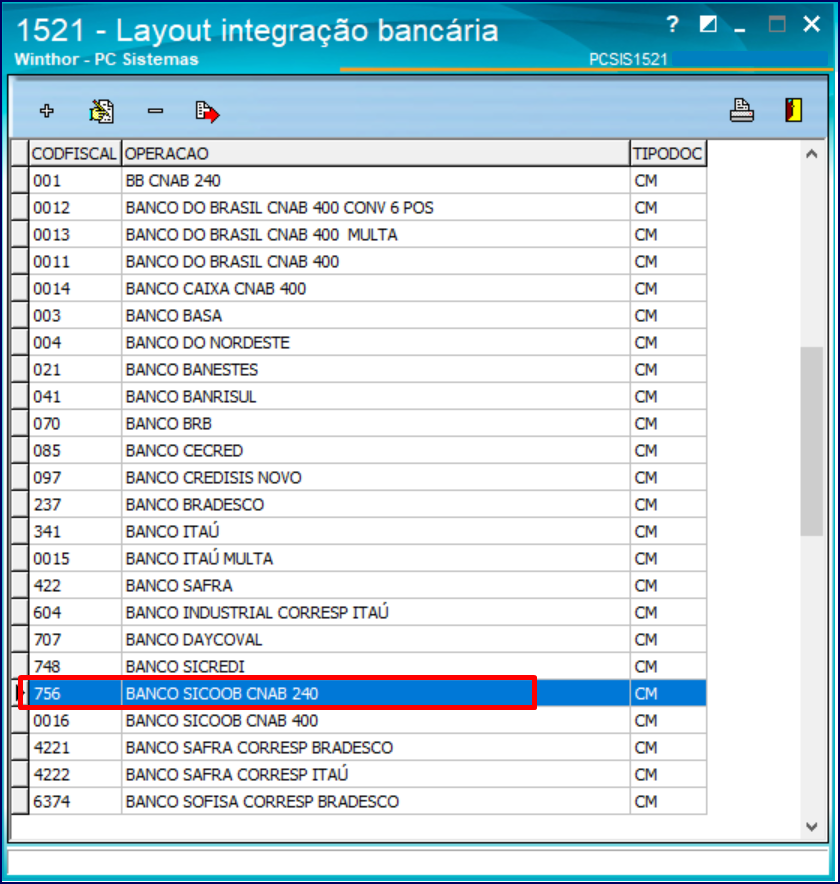Select code 341 BANCO ITAÚ row
This screenshot has height=884, width=840.
(368, 532)
